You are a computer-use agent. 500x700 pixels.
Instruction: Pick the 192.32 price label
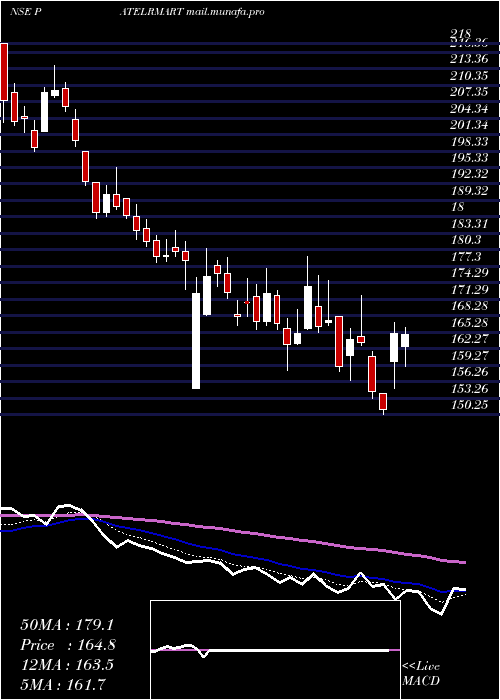(469, 175)
